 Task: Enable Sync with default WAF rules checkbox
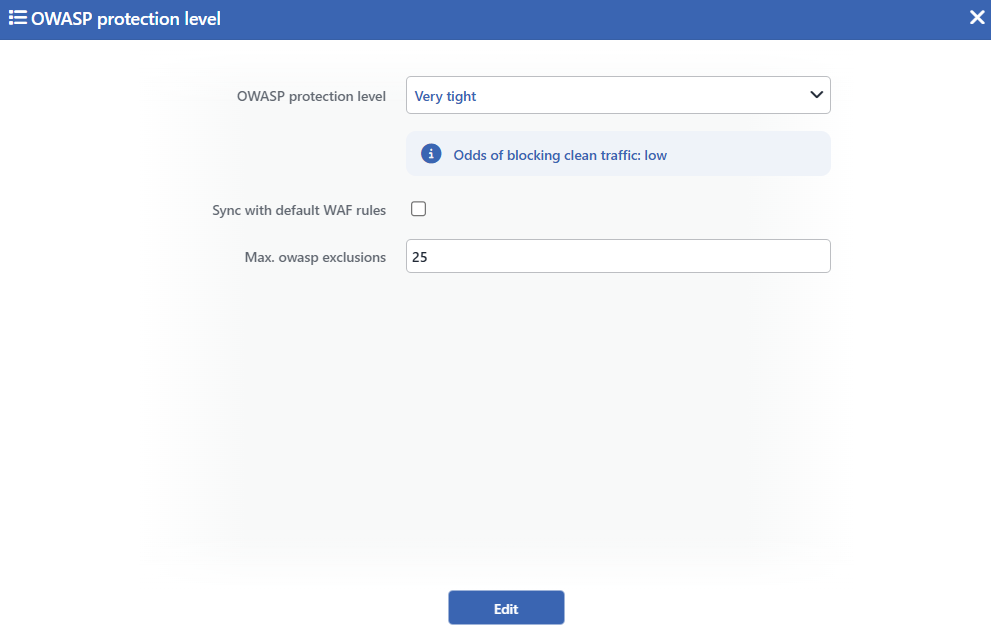point(418,209)
